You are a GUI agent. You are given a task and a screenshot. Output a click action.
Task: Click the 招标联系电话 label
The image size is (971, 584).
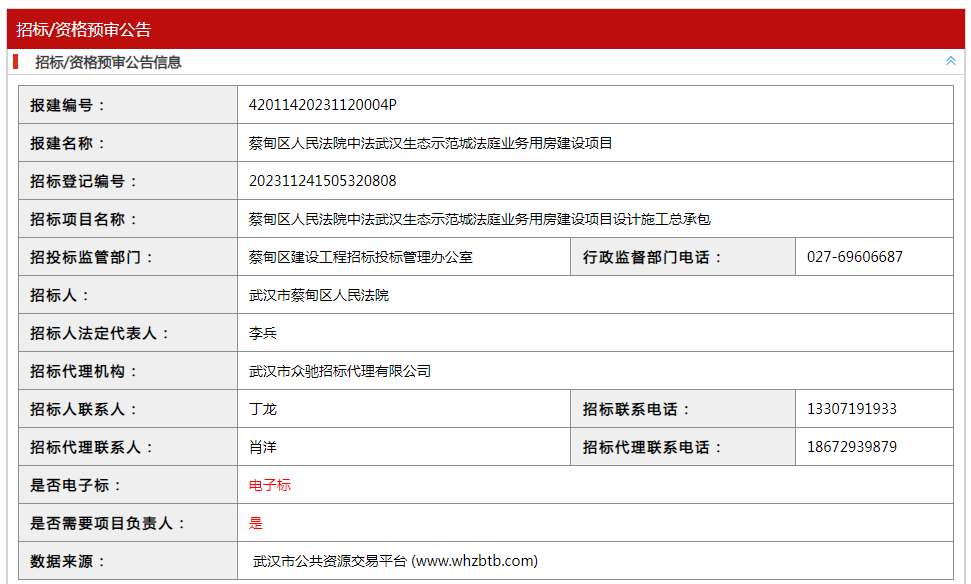tap(635, 409)
